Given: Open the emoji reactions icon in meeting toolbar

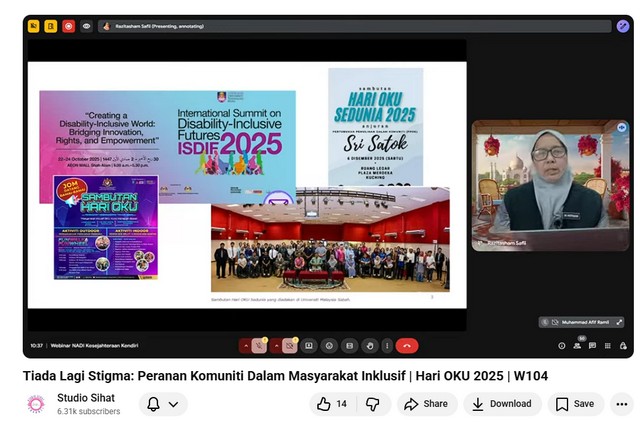Looking at the screenshot, I should pos(329,346).
